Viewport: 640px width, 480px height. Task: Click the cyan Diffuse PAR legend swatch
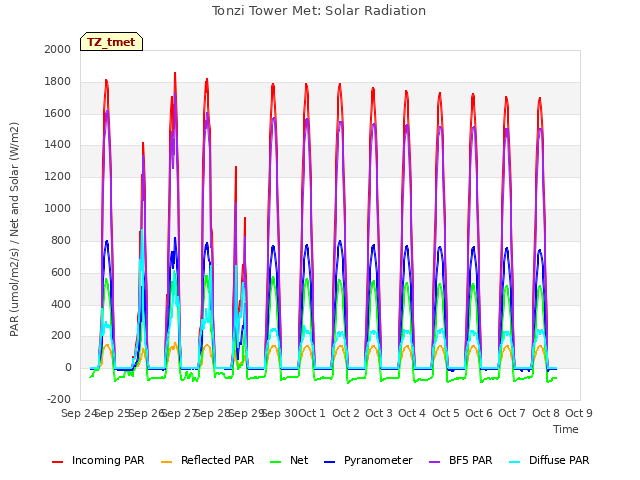click(x=515, y=462)
